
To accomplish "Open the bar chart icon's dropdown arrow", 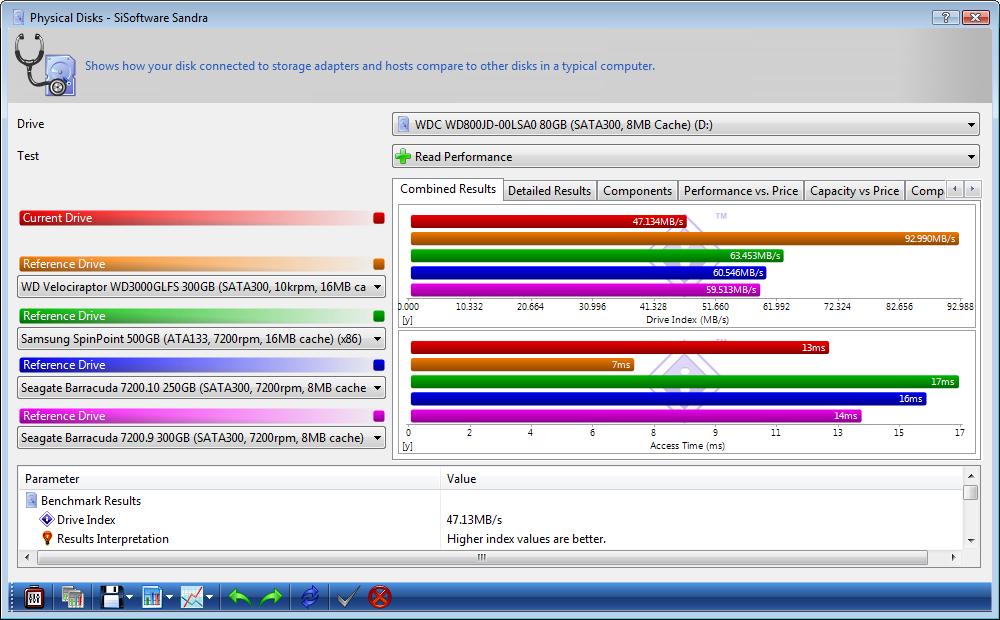I will 169,598.
